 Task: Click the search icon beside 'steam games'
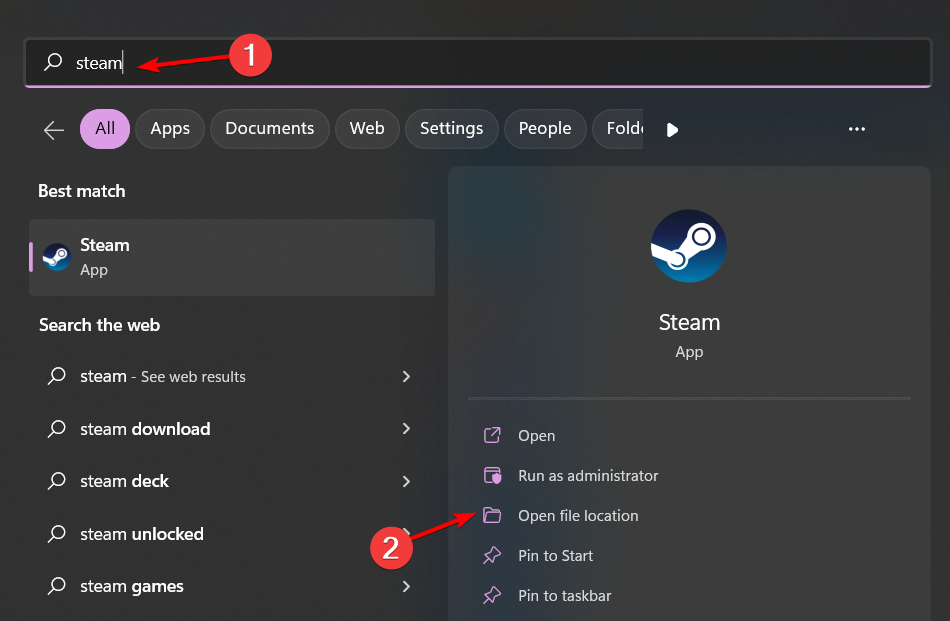(x=56, y=586)
